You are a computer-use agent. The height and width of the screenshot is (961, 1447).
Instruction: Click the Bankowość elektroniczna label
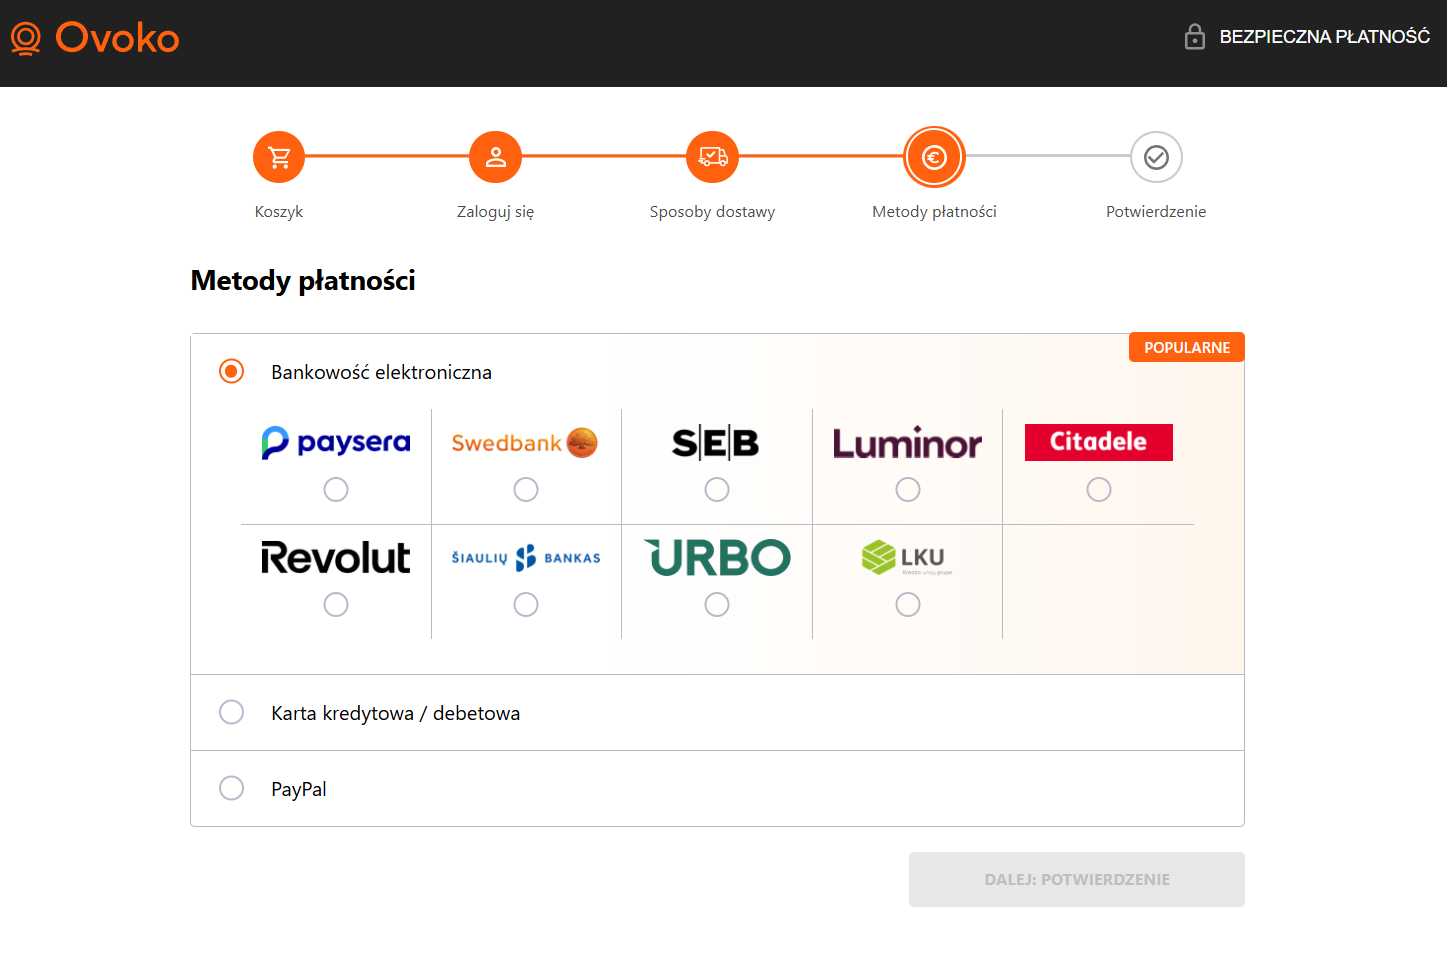(381, 372)
